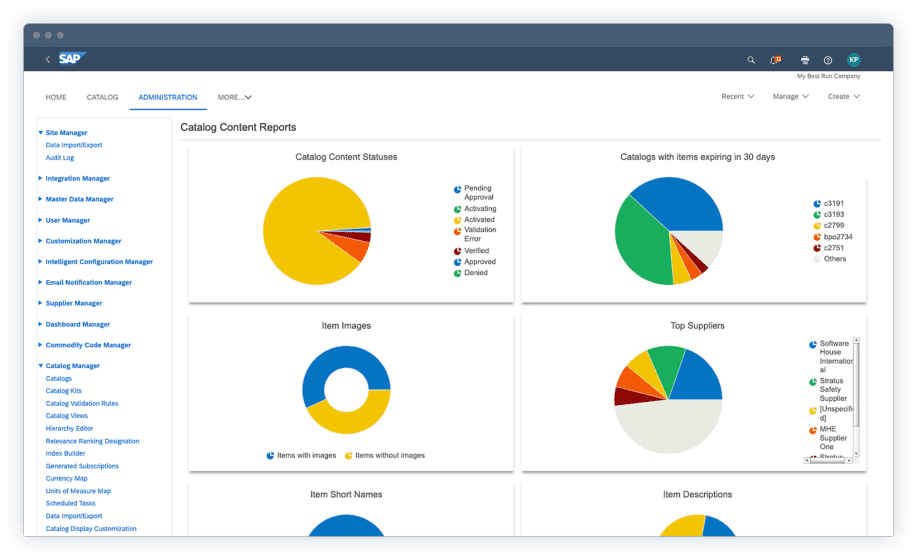Open the Audit Log link

pos(60,157)
